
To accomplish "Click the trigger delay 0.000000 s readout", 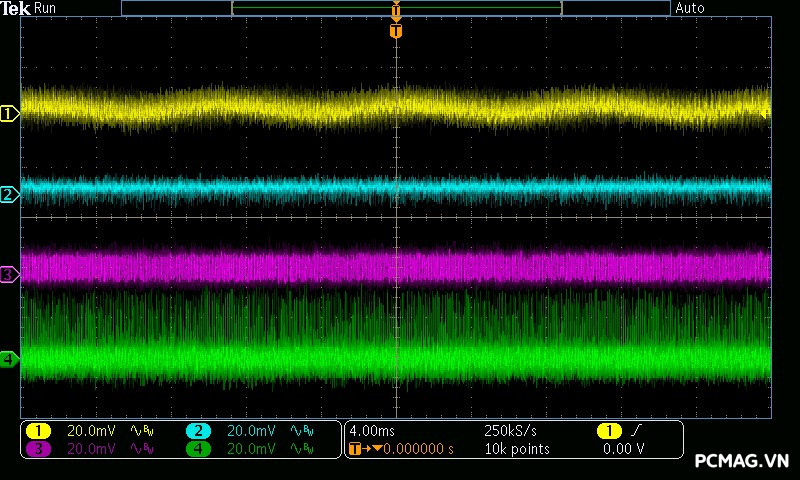I will click(x=418, y=449).
